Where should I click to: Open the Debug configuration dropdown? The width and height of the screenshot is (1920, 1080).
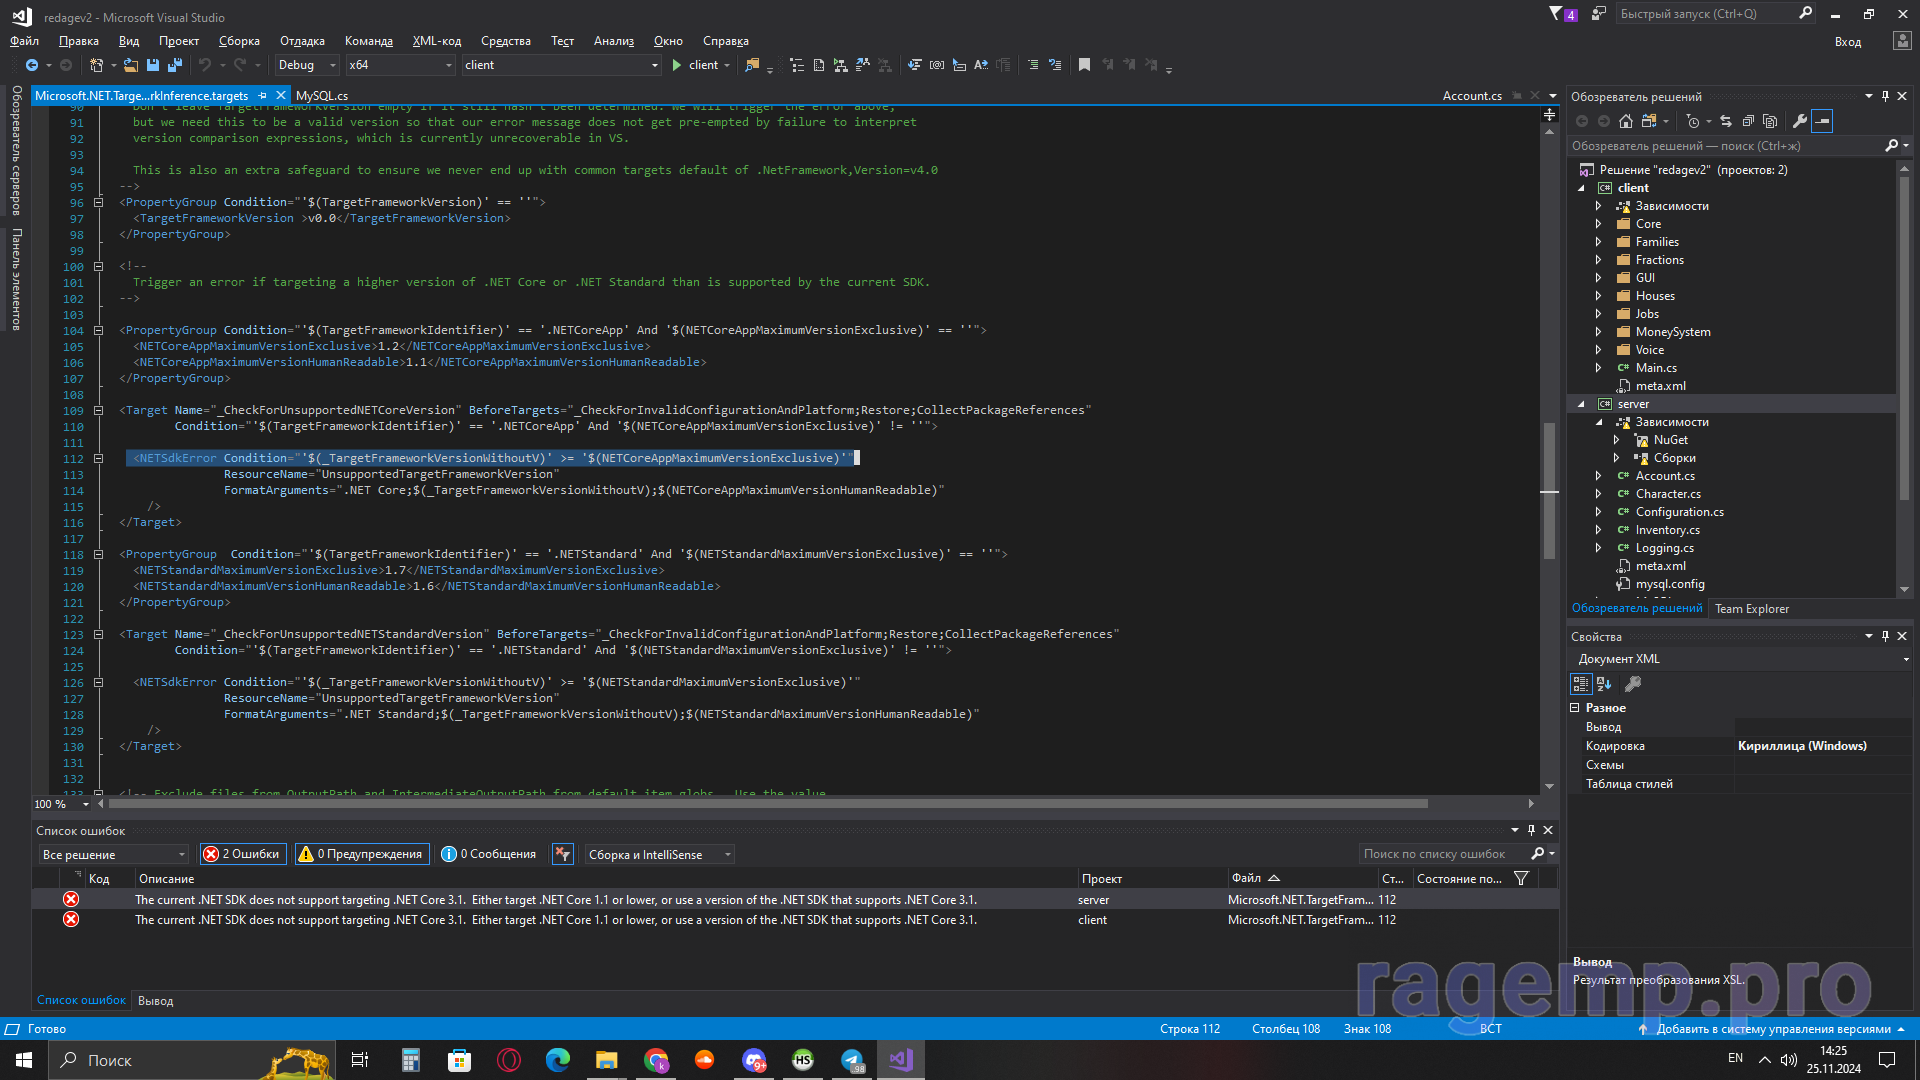click(308, 65)
